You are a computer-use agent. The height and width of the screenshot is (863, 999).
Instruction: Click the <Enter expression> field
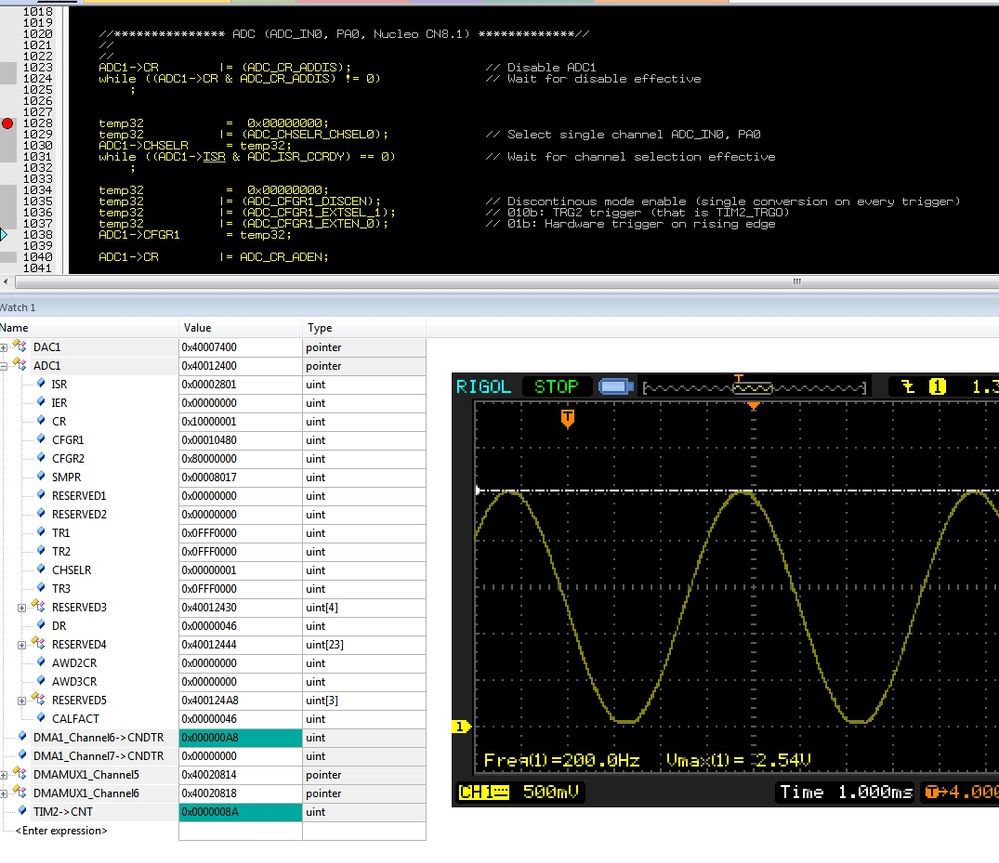[61, 830]
